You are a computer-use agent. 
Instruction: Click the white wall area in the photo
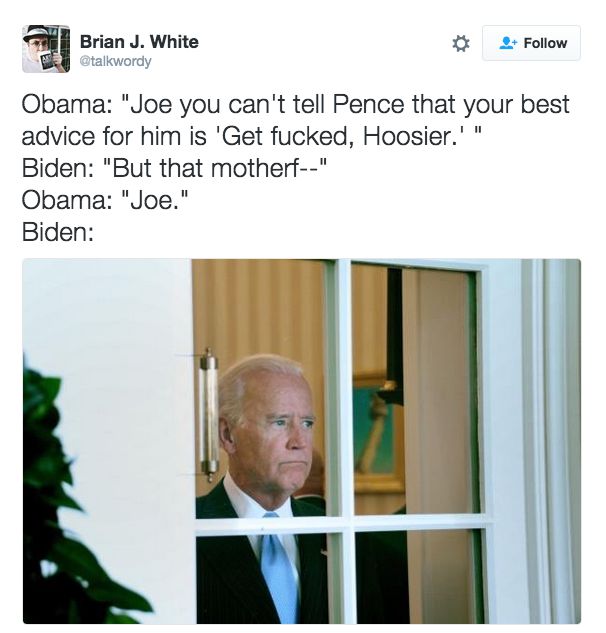[x=107, y=323]
